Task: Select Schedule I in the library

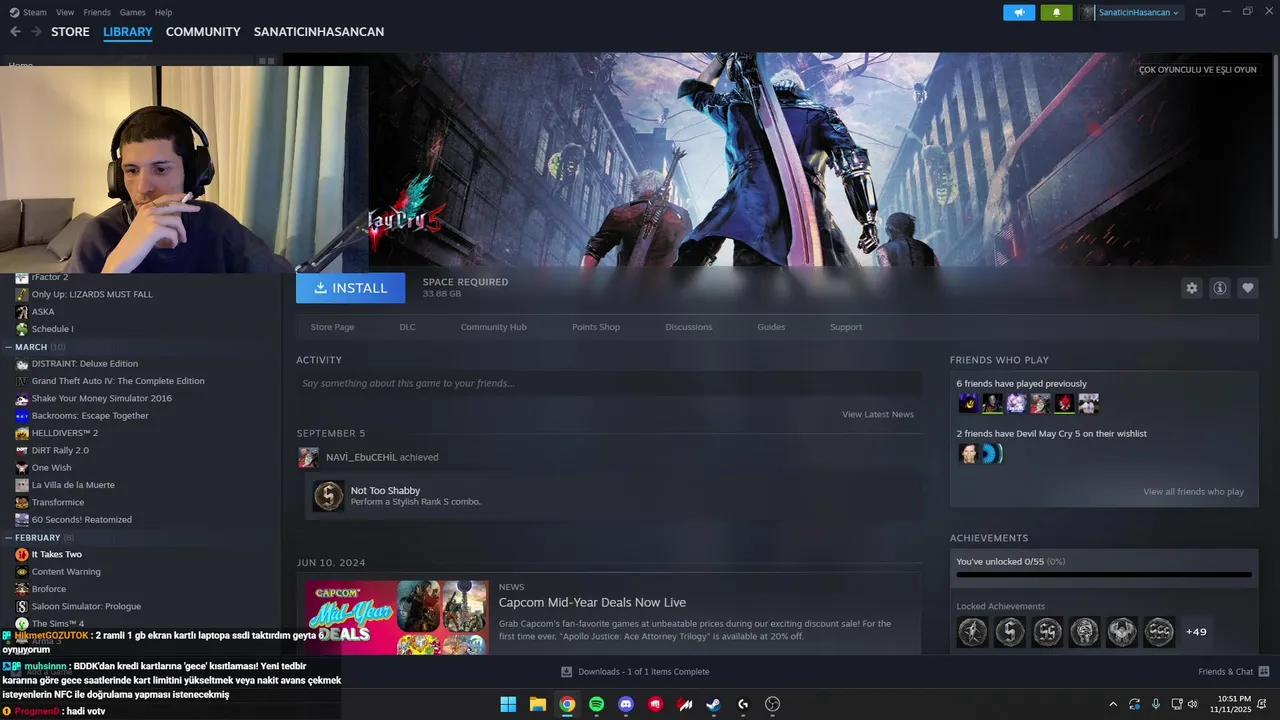Action: coord(52,329)
